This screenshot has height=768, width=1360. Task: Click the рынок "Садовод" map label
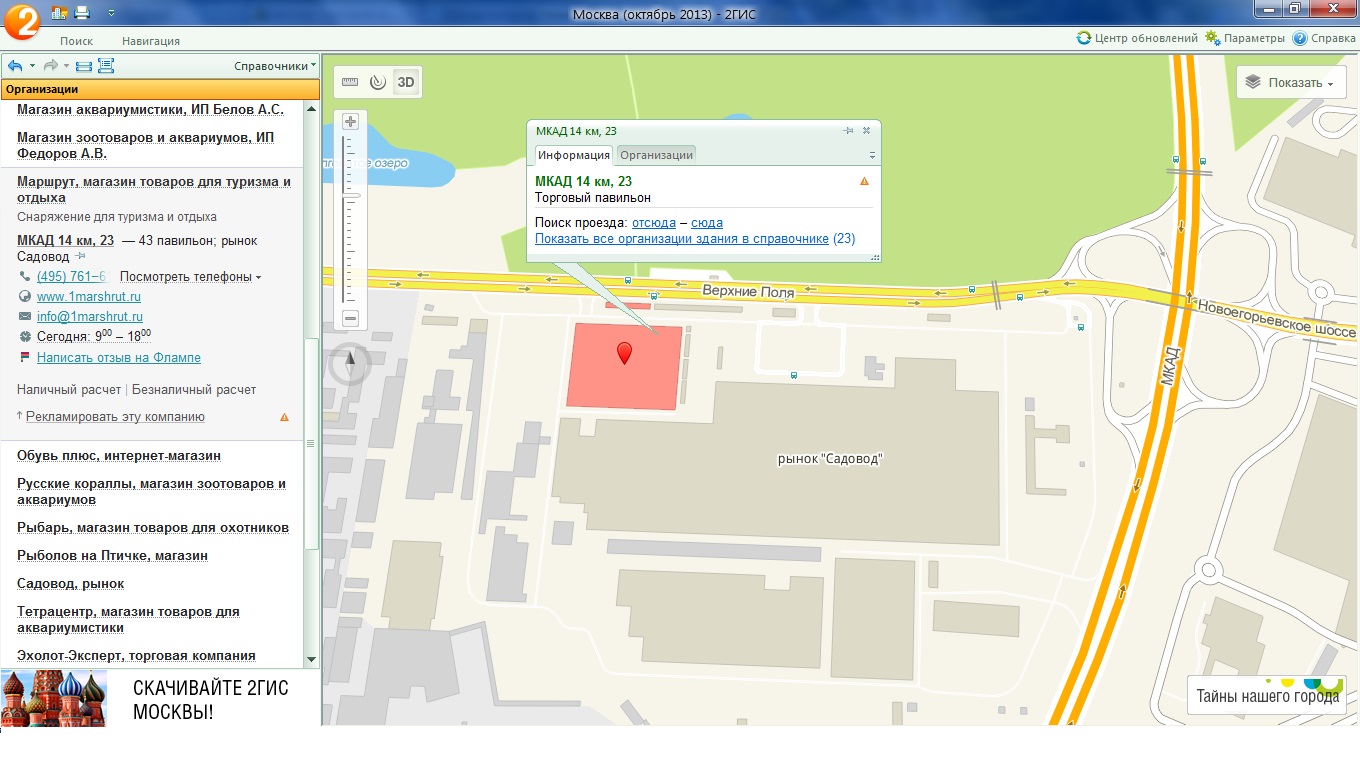pos(830,459)
